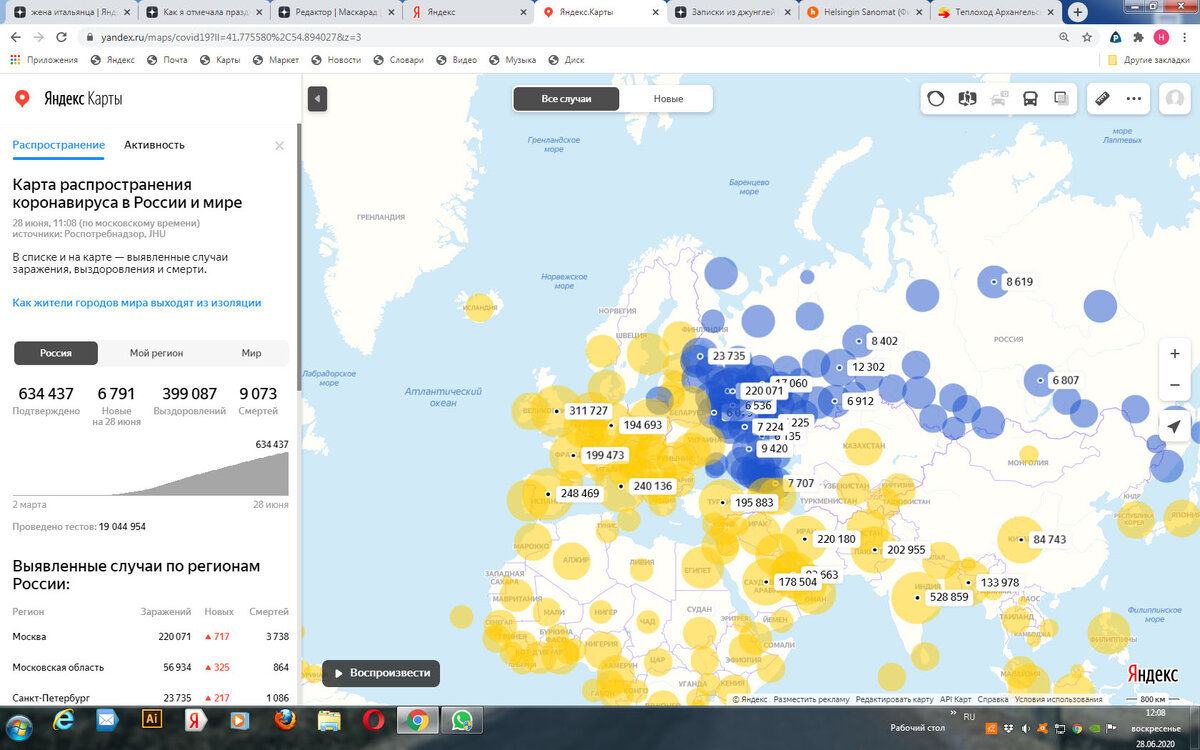Open the map layers type selector
Screen dimensions: 1200x750
pyautogui.click(x=1061, y=99)
